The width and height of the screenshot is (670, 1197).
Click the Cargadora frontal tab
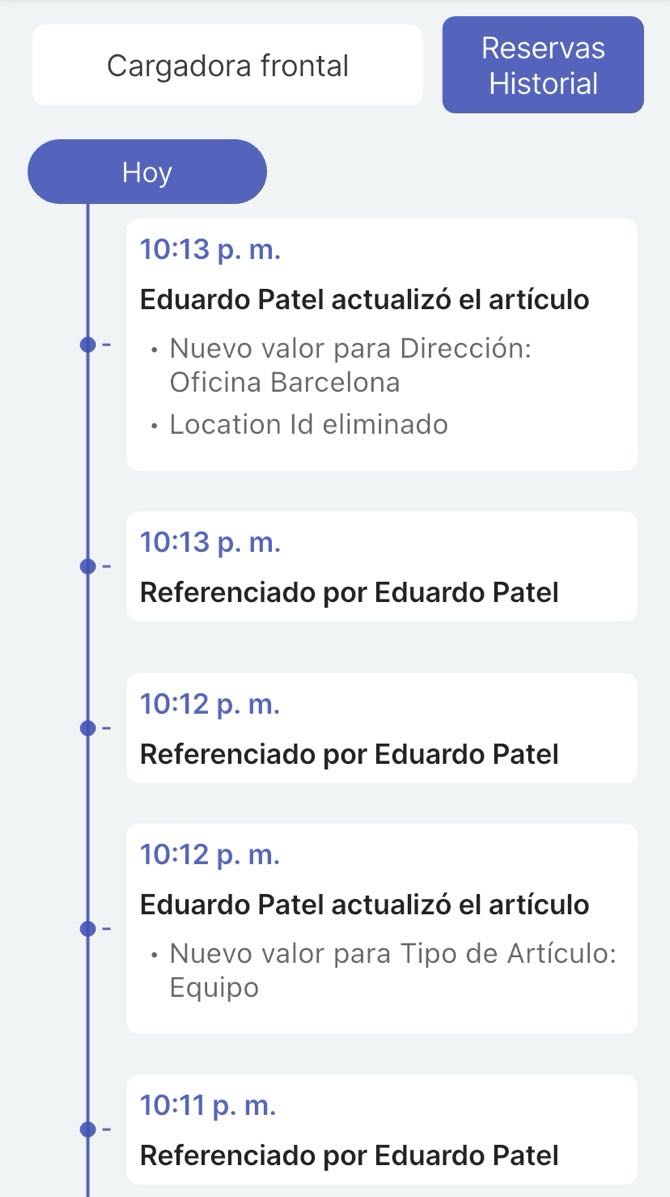point(227,66)
